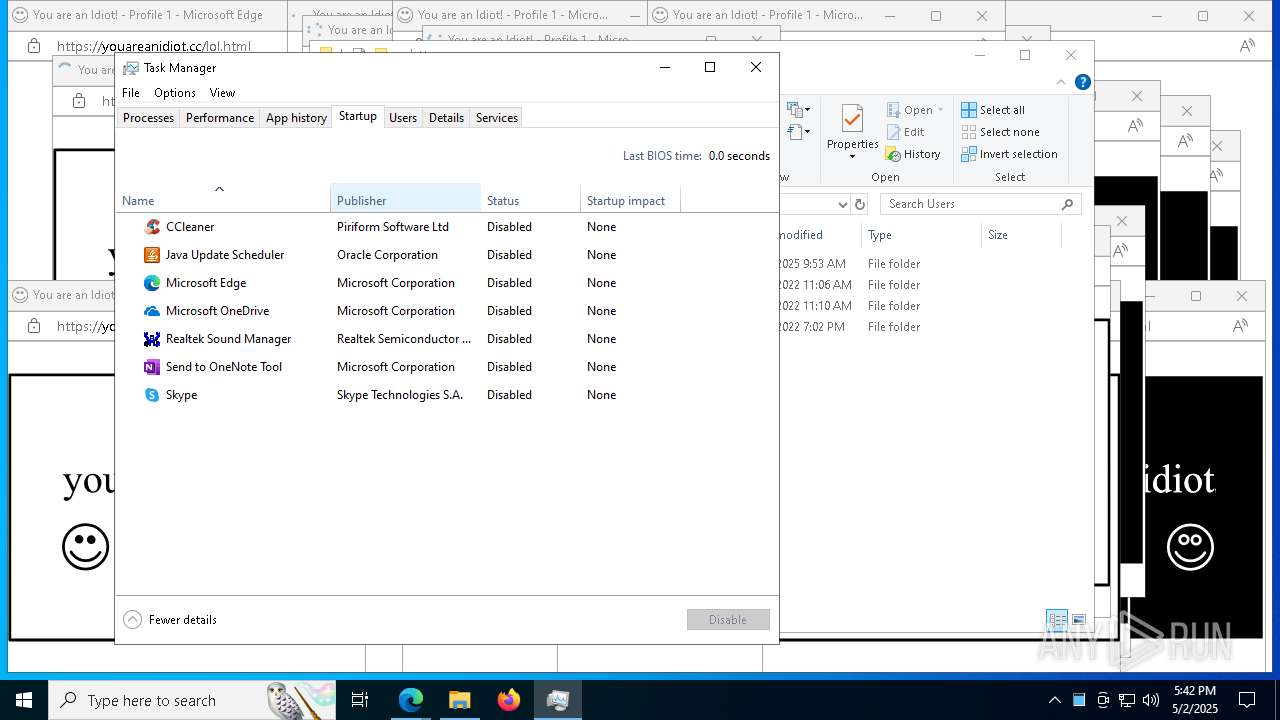Click the taskbar clock showing 5:42 PM

tap(1195, 700)
